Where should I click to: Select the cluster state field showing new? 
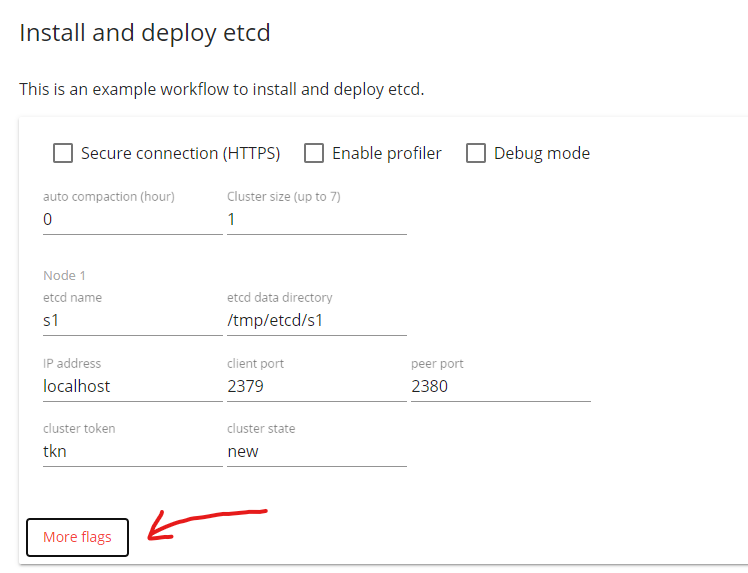(x=317, y=451)
